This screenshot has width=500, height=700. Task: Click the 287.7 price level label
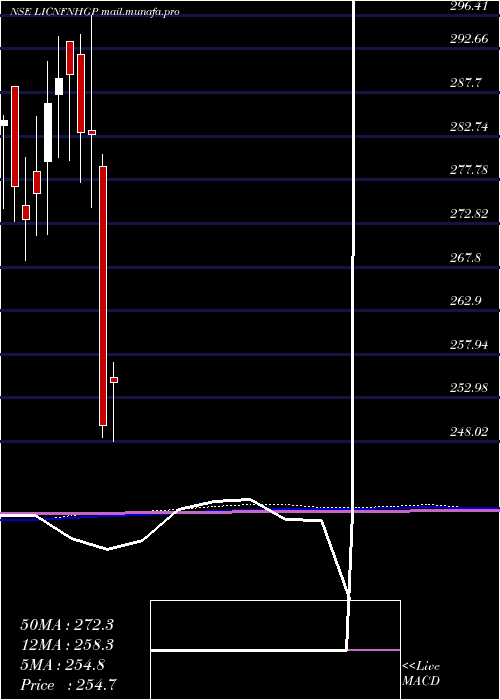pos(466,83)
